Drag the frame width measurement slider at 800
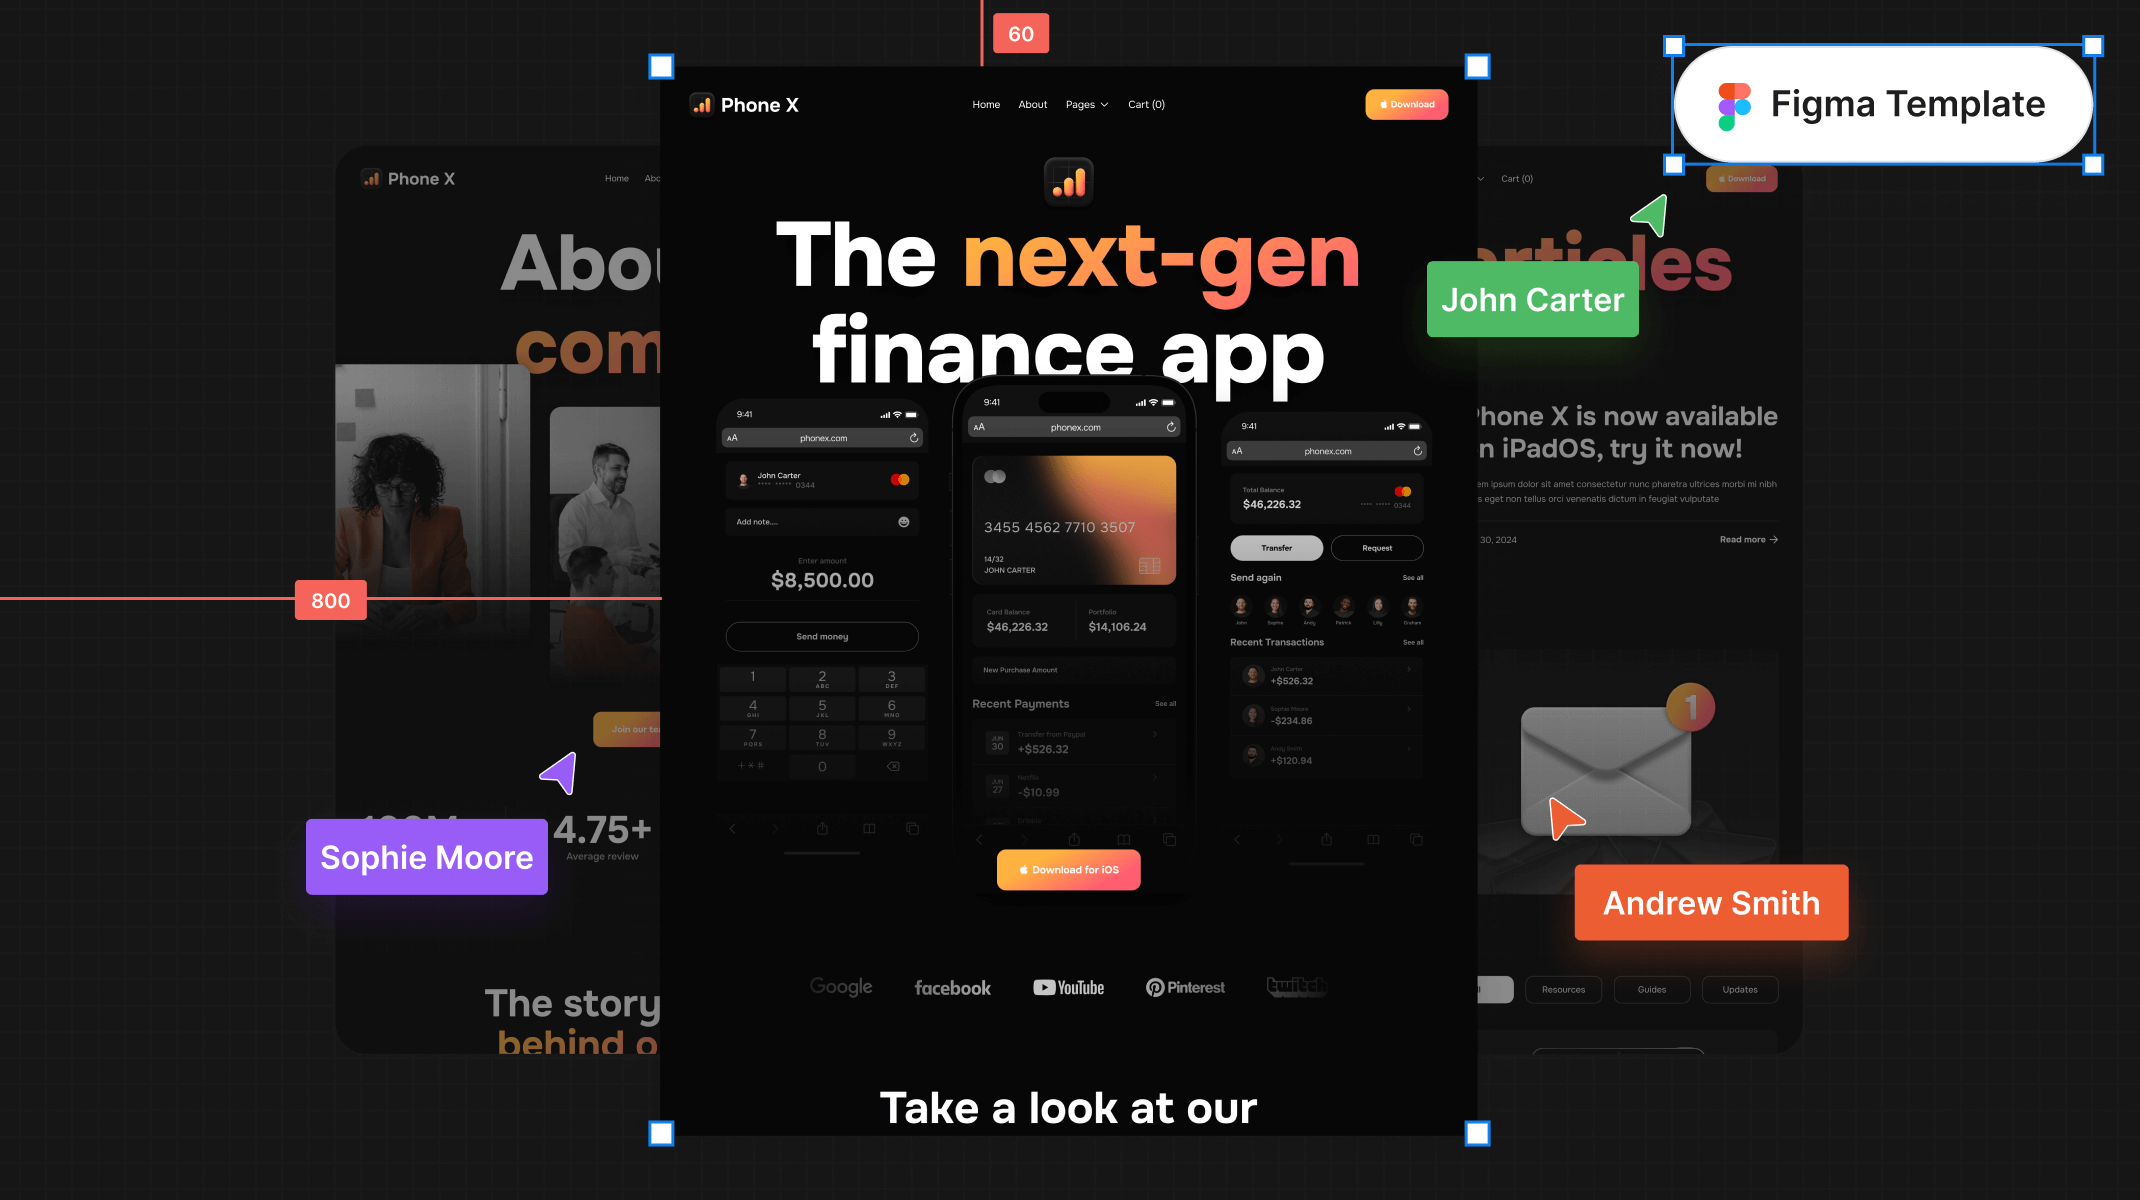 coord(331,600)
